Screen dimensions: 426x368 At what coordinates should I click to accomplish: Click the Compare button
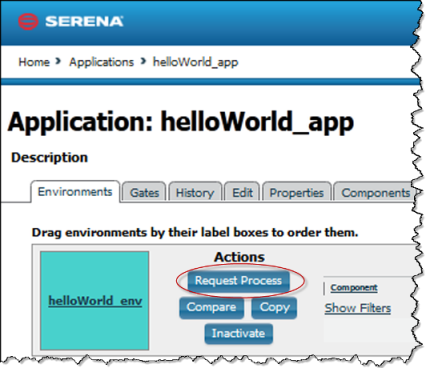click(211, 307)
